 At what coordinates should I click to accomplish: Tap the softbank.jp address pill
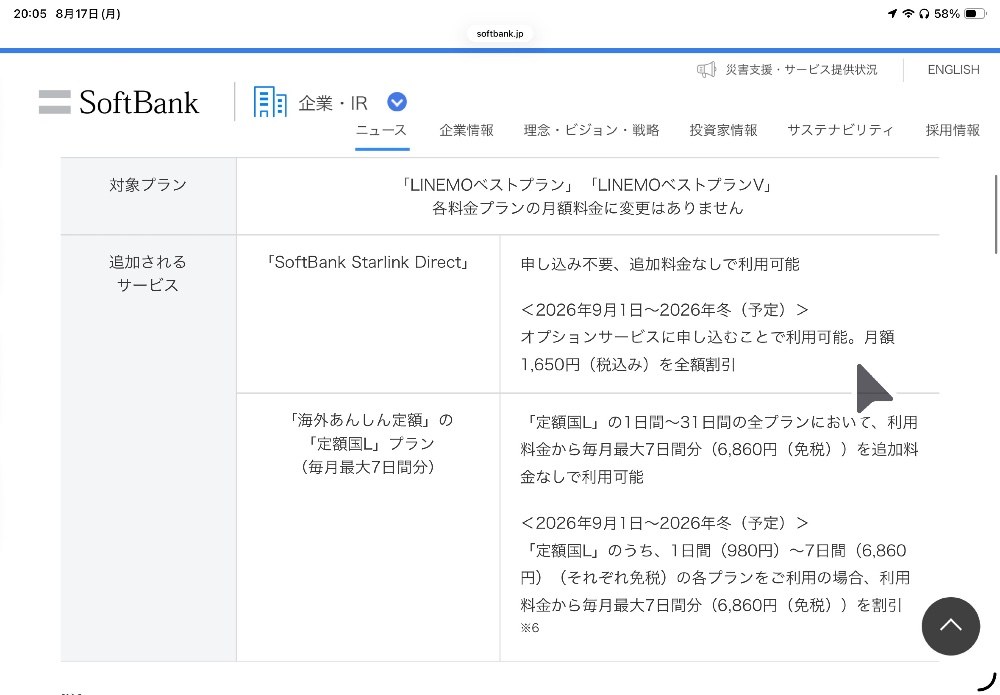pos(500,34)
